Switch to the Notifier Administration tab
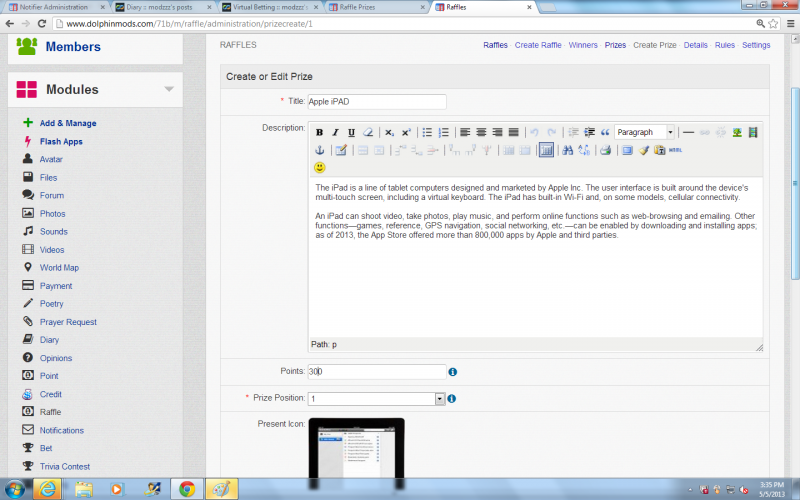 [57, 7]
